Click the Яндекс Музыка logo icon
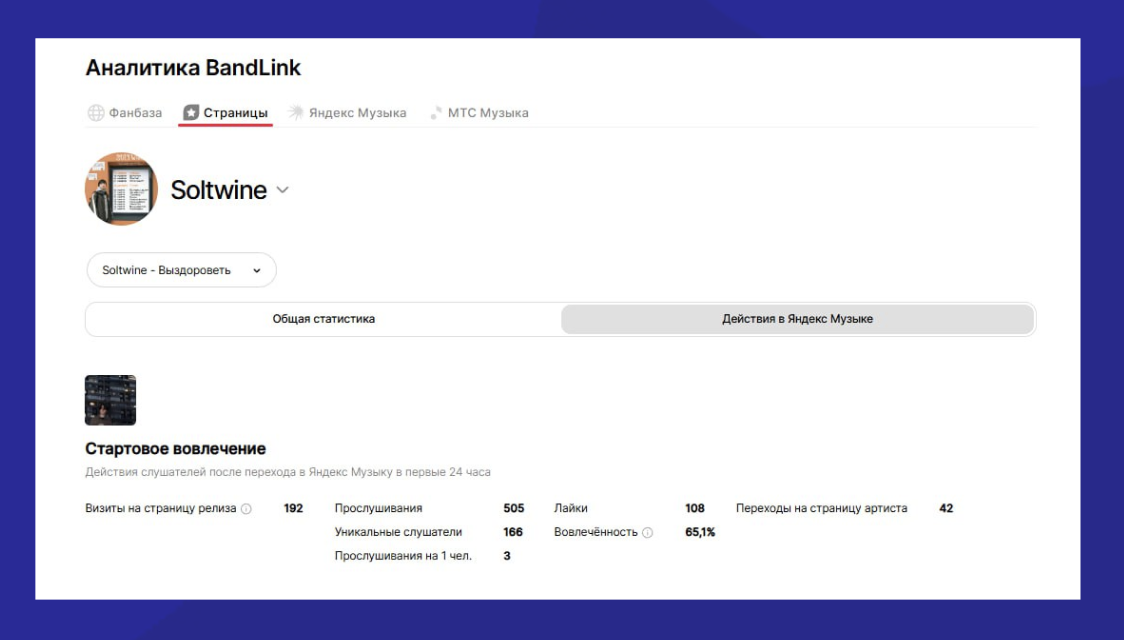Viewport: 1124px width, 640px height. 296,113
